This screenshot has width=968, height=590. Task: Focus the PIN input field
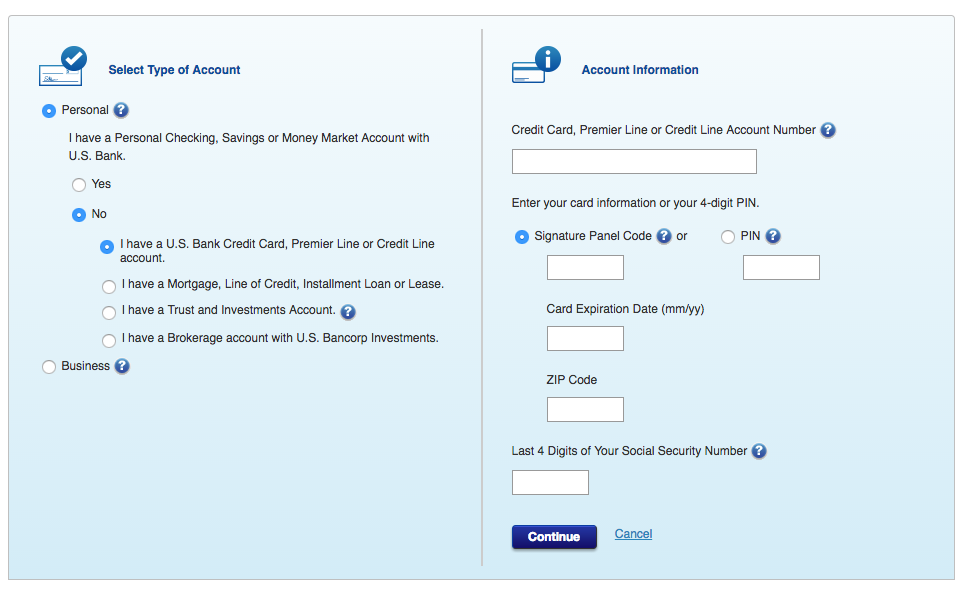(x=781, y=268)
